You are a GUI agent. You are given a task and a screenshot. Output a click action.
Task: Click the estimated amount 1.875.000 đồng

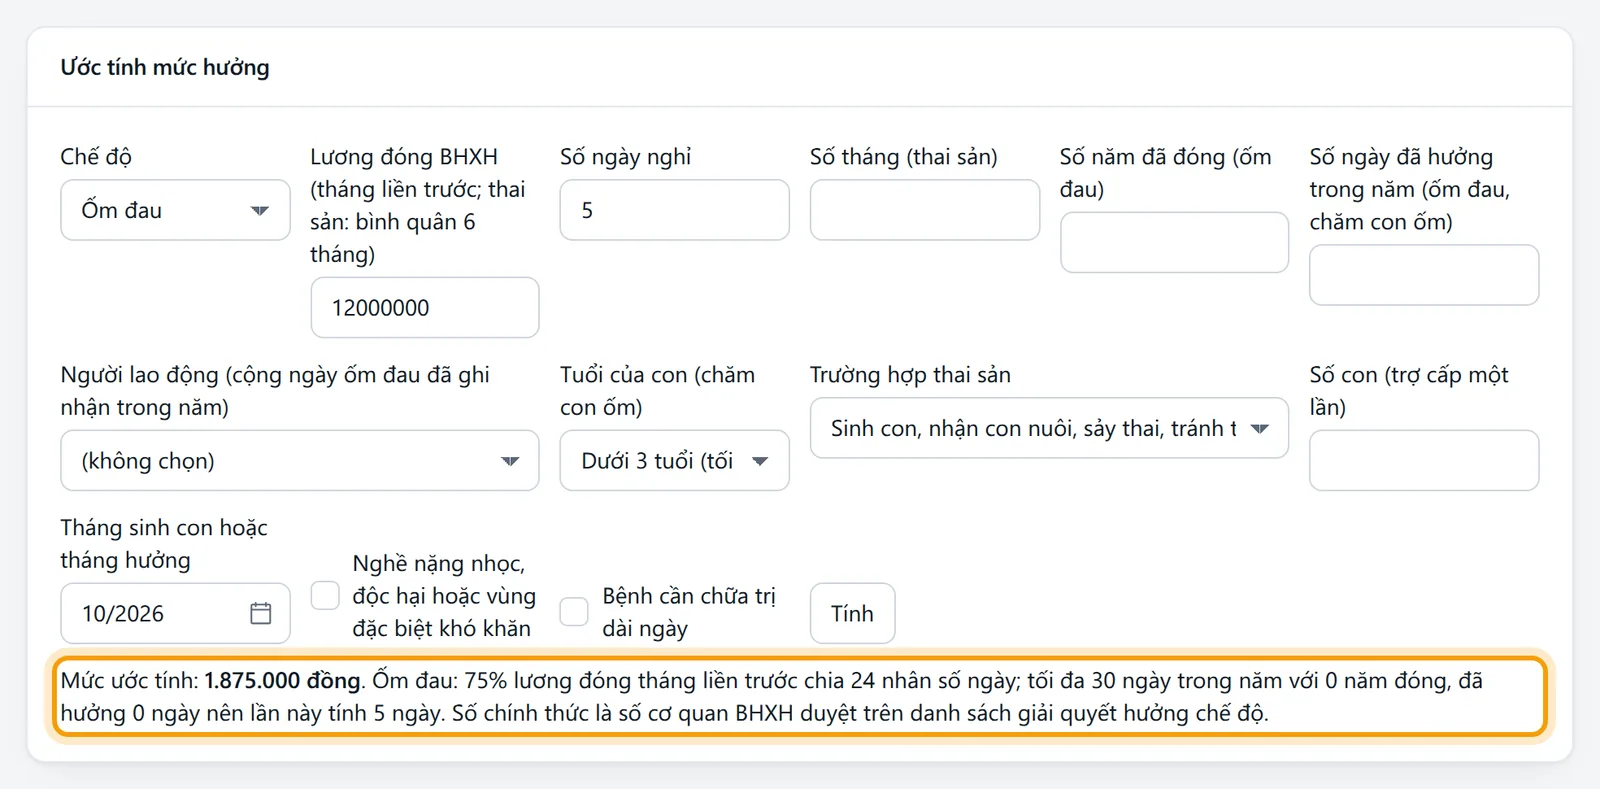click(x=283, y=681)
